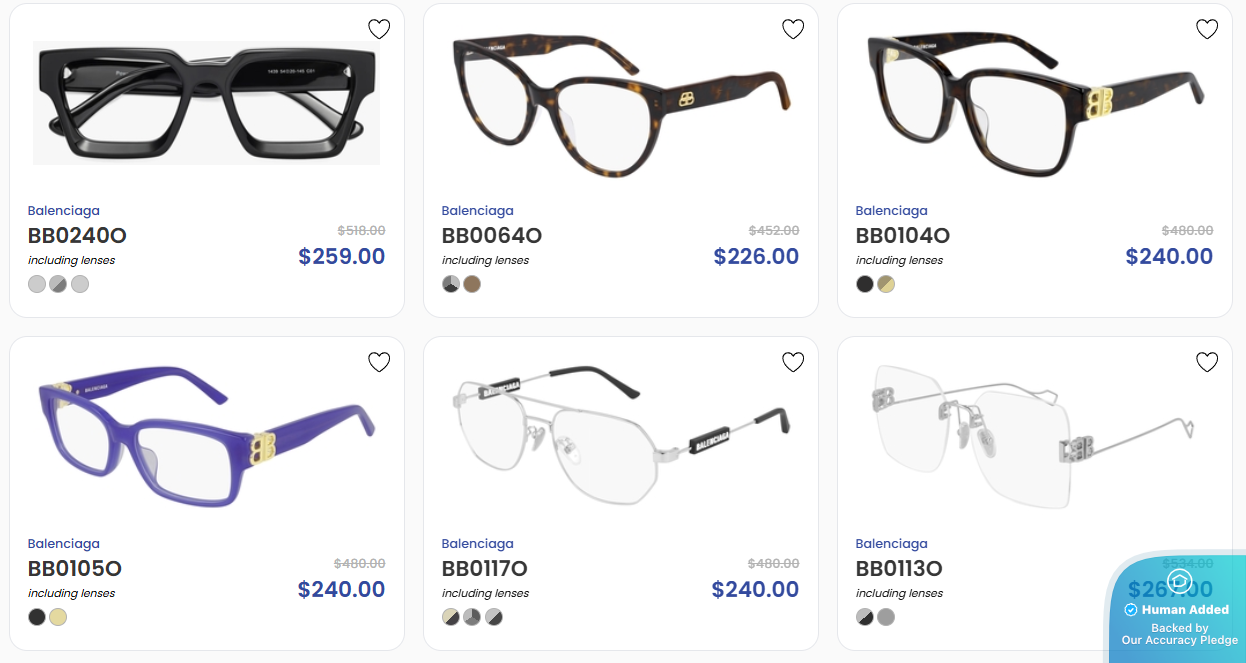1246x663 pixels.
Task: Favorite the BB0240O glasses with heart icon
Action: click(x=379, y=29)
